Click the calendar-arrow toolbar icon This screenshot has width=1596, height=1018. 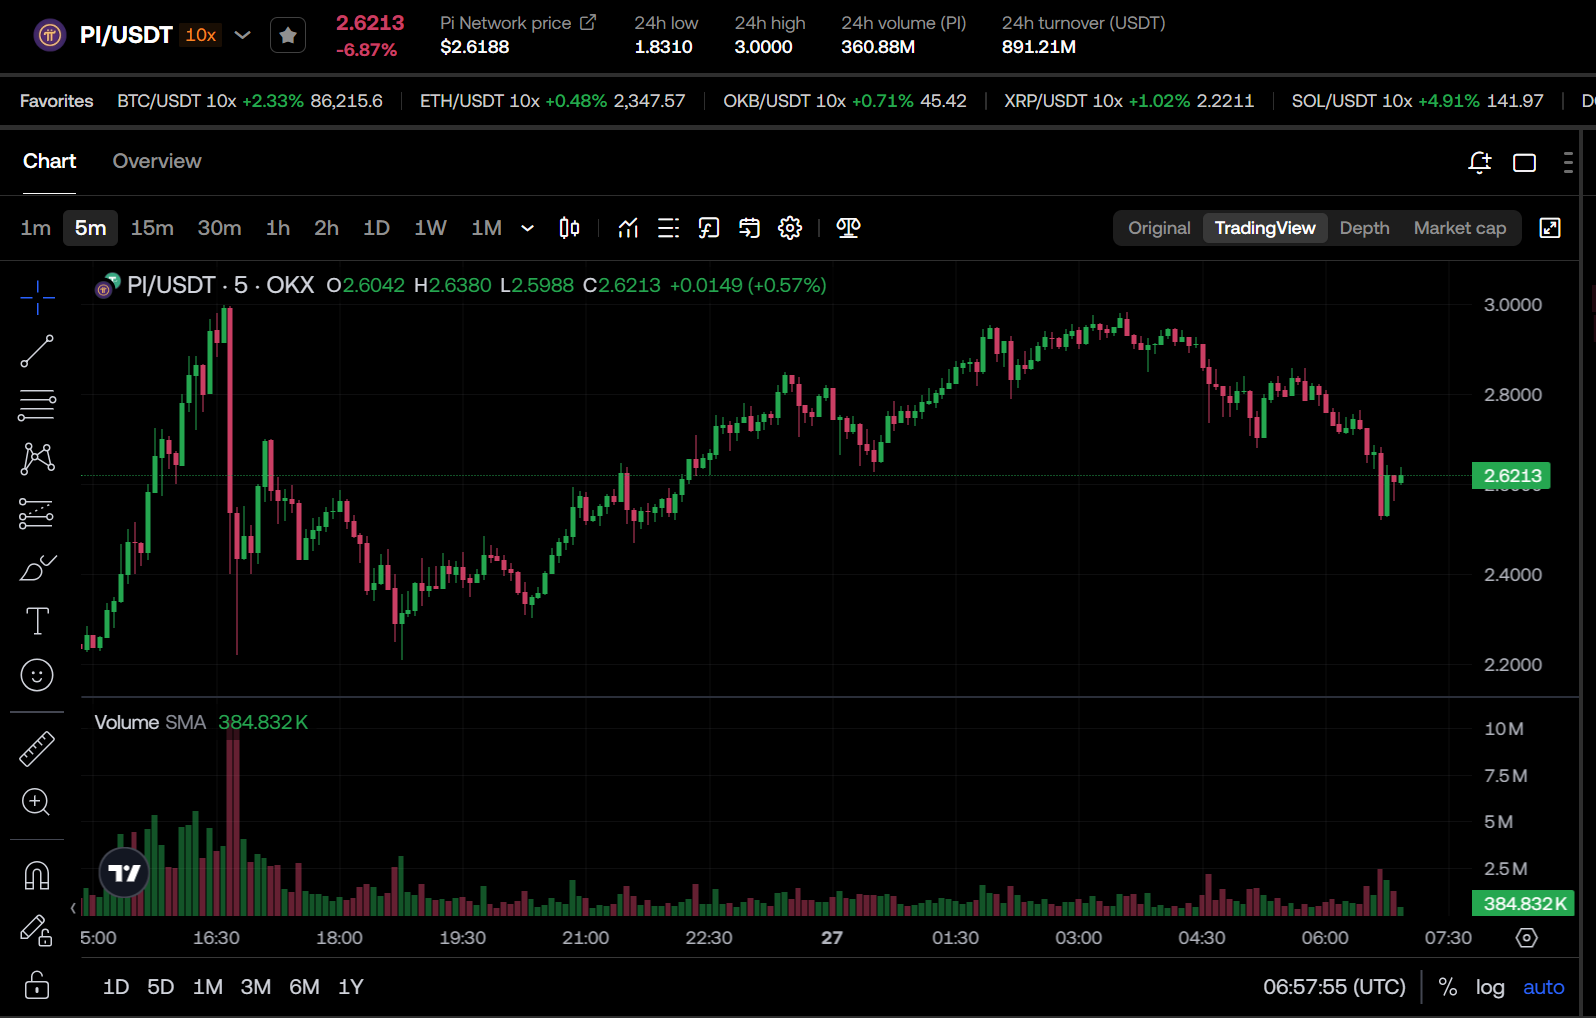[749, 228]
